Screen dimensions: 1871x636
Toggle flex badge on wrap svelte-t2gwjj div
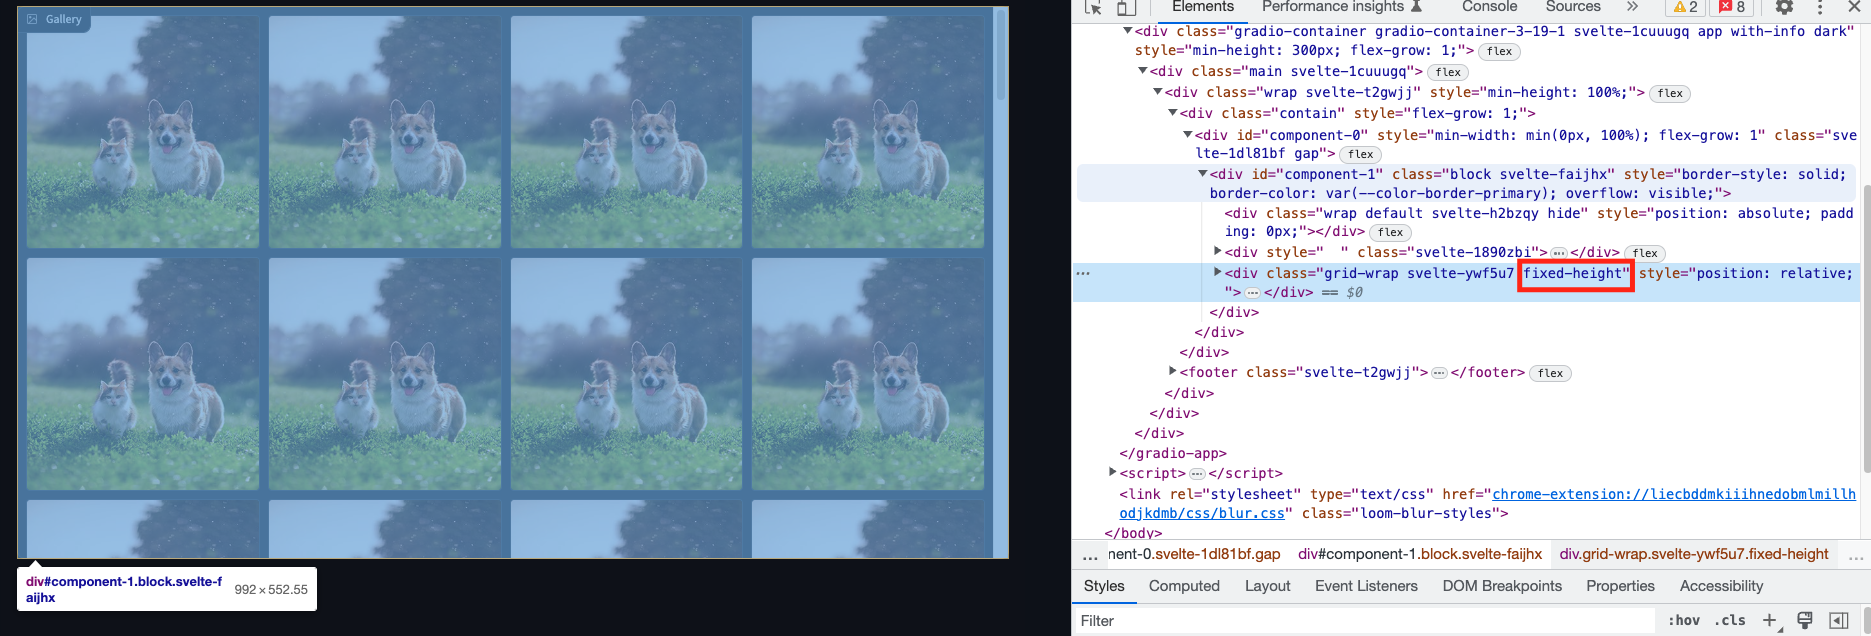coord(1670,93)
